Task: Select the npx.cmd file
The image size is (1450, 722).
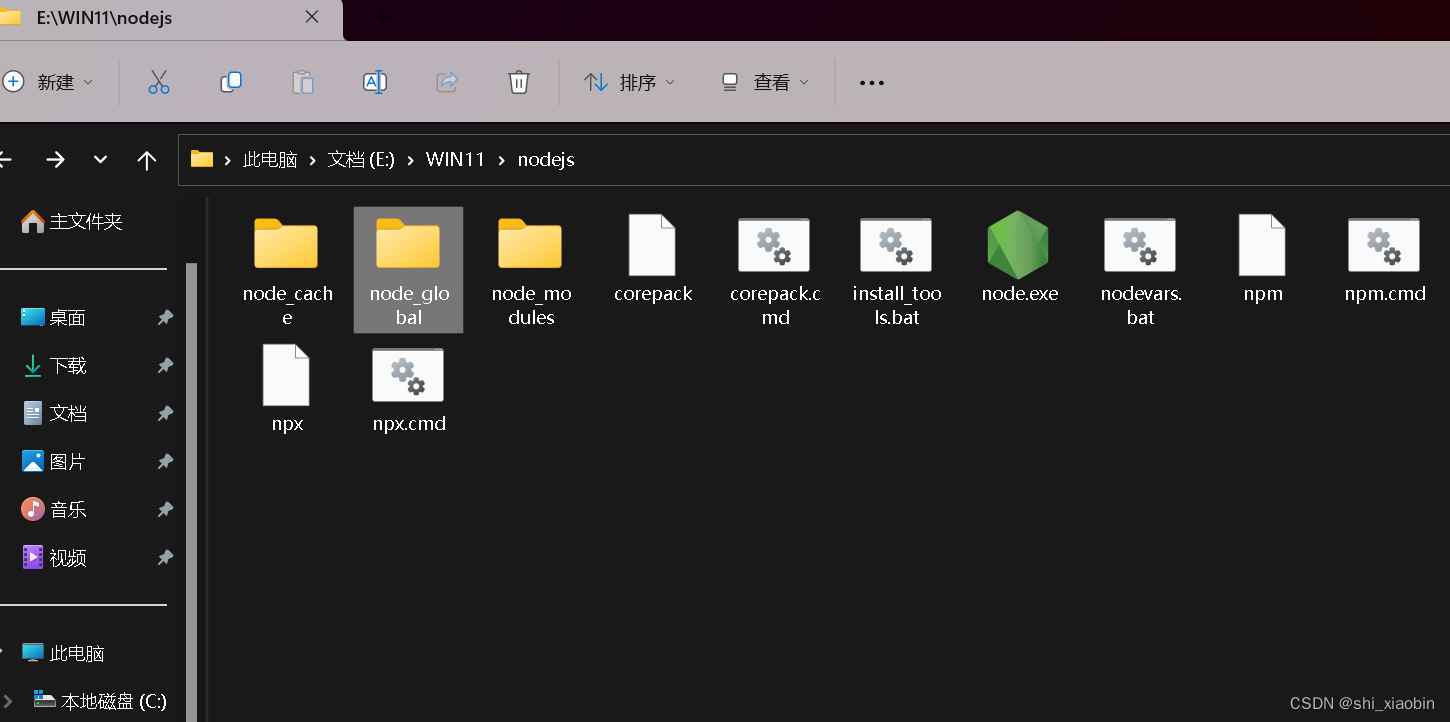Action: 409,388
